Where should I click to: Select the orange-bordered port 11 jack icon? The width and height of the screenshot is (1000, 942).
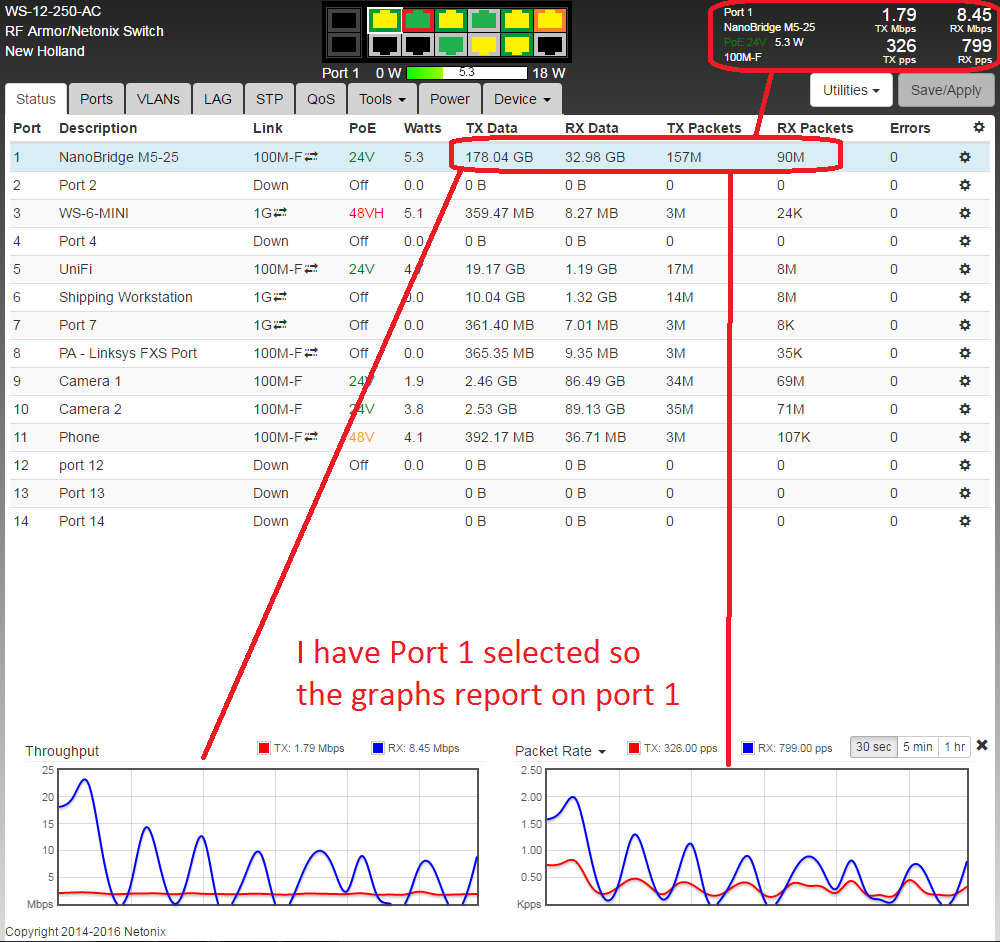pyautogui.click(x=549, y=19)
